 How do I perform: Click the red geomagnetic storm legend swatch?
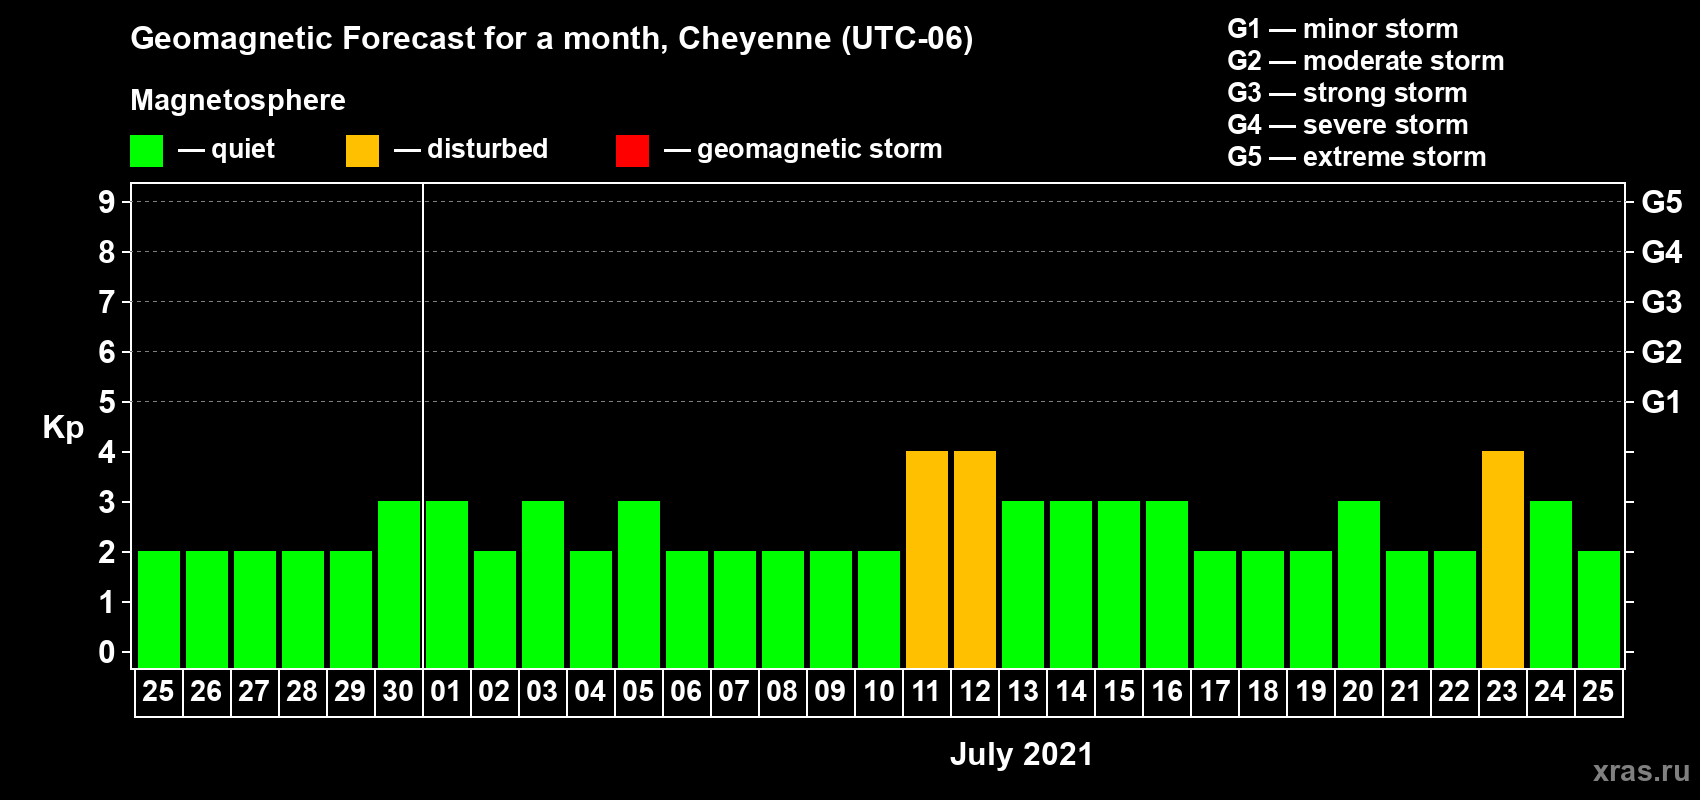[x=632, y=151]
